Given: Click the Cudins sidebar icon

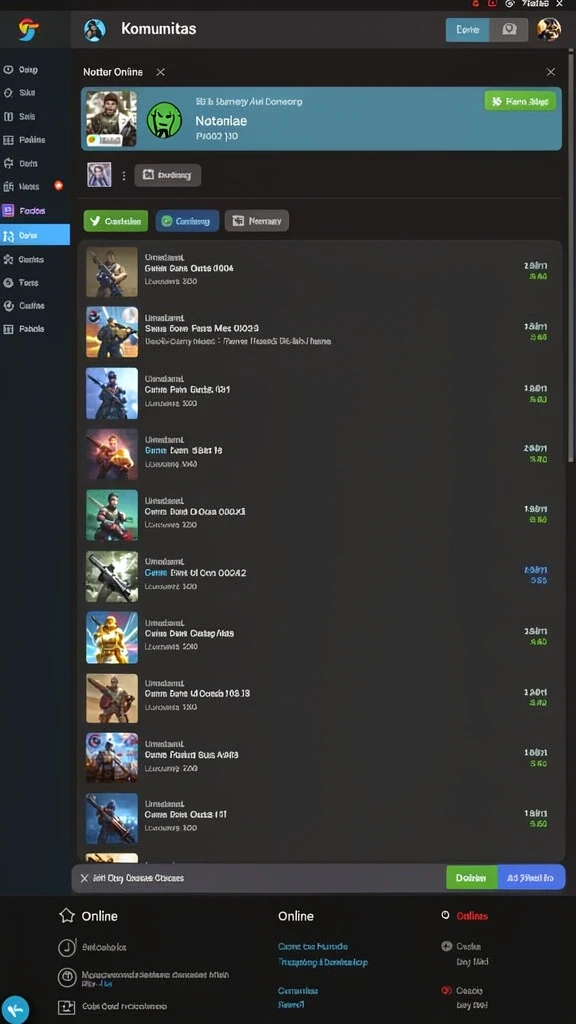Looking at the screenshot, I should (x=8, y=305).
